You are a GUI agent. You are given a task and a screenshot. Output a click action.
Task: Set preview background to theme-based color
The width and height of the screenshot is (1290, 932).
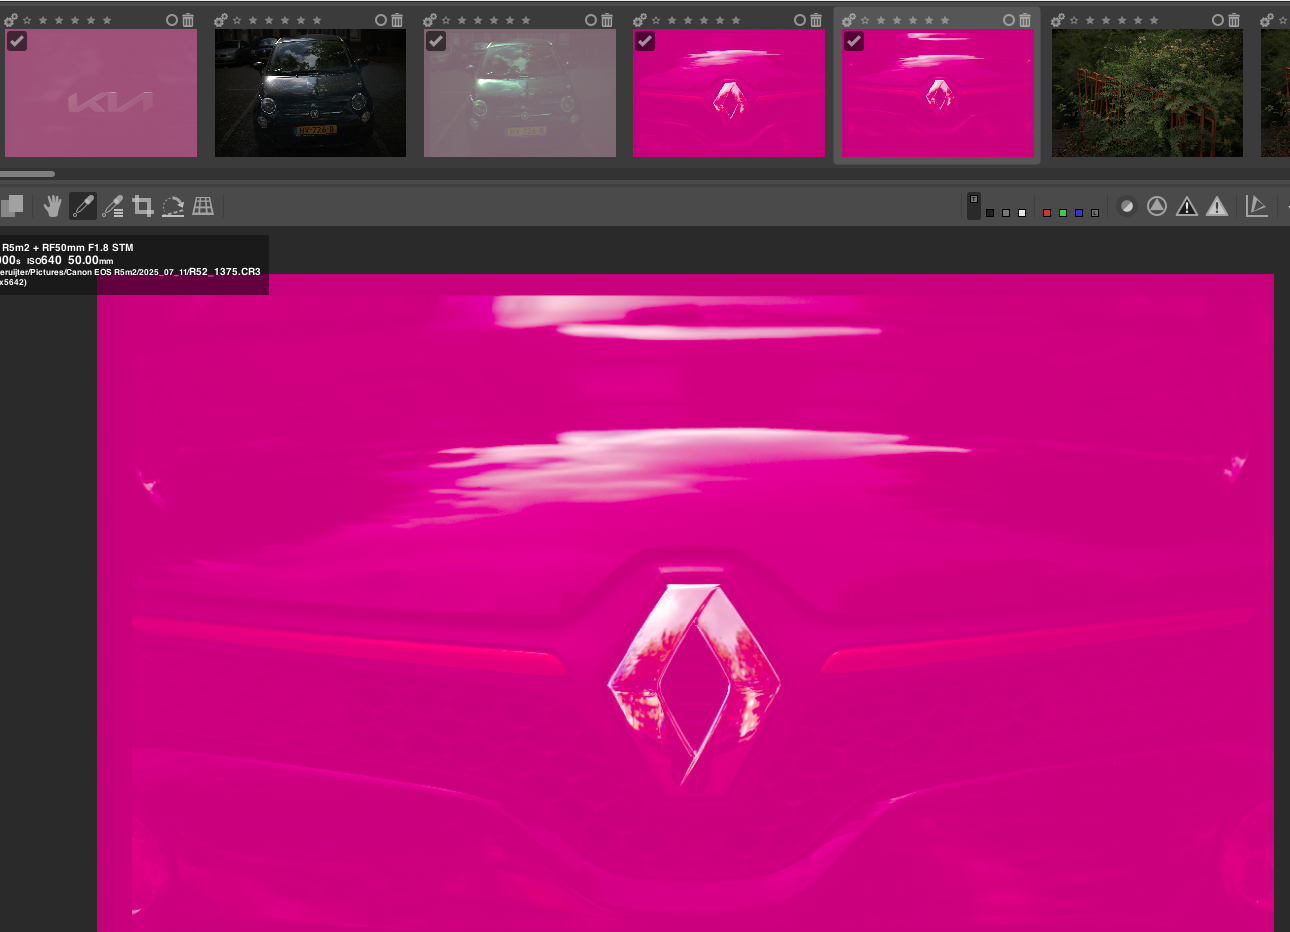coord(974,206)
